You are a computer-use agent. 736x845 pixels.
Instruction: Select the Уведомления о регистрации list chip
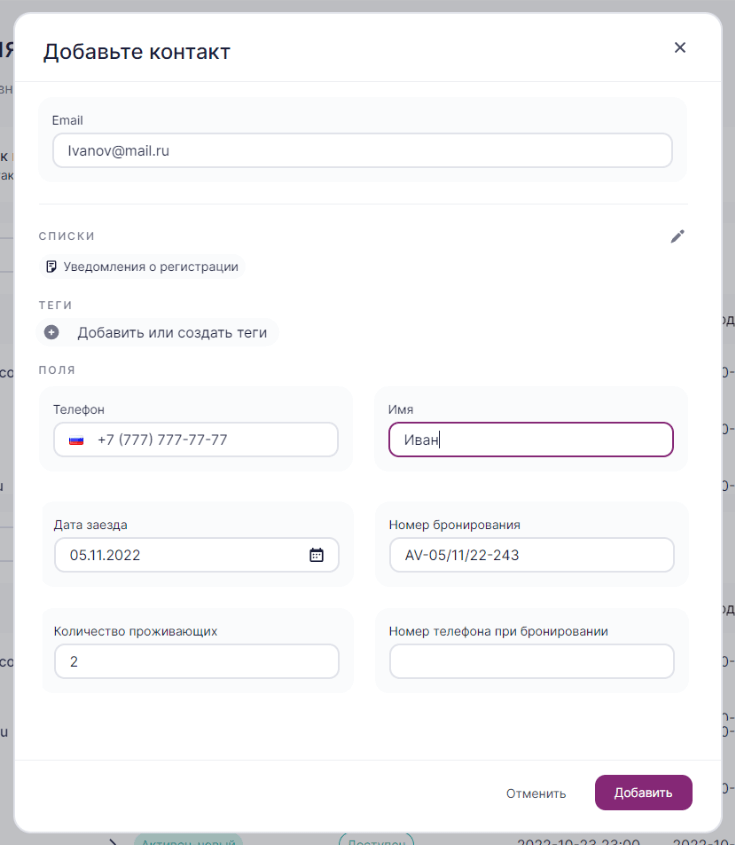[142, 267]
